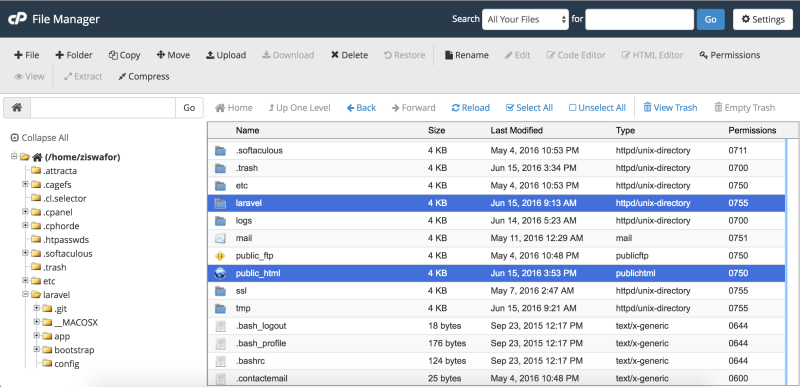Click the .bash_profile file icon
The height and width of the screenshot is (387, 800).
point(220,344)
